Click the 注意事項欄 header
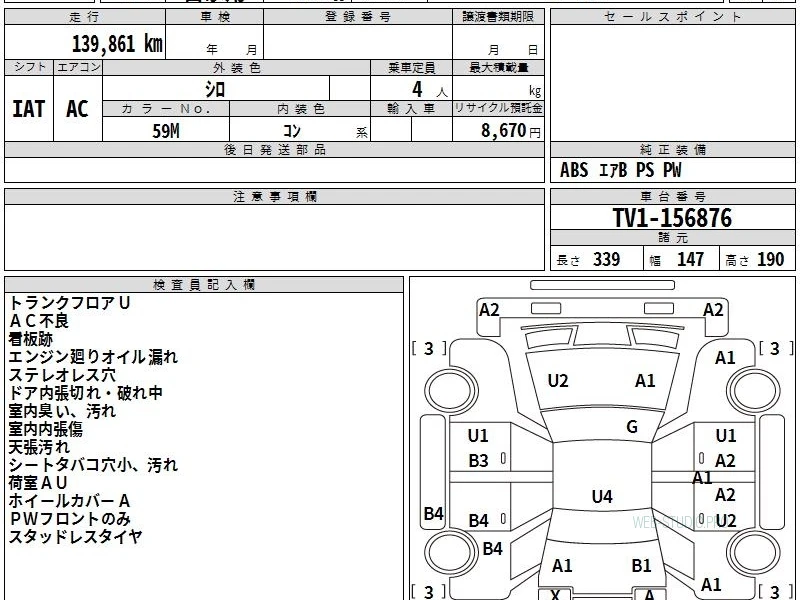The image size is (800, 600). (274, 196)
